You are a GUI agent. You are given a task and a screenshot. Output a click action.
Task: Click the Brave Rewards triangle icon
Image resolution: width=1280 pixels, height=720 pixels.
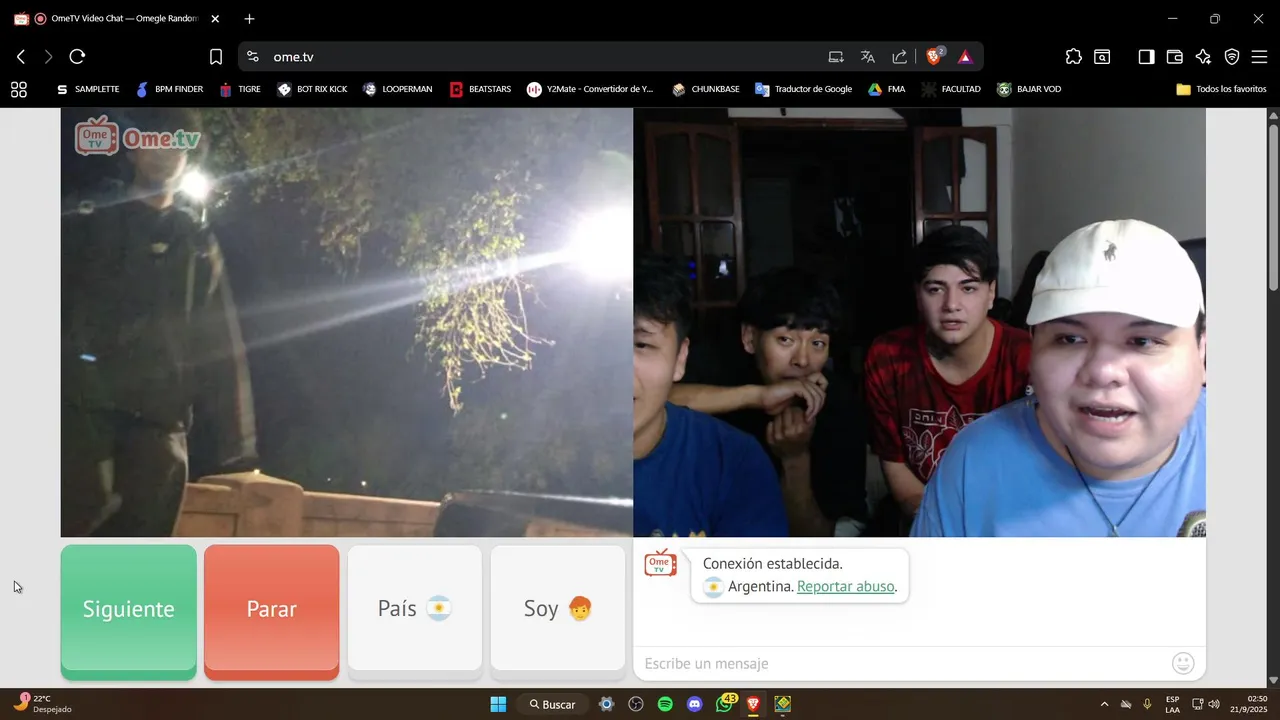tap(965, 57)
